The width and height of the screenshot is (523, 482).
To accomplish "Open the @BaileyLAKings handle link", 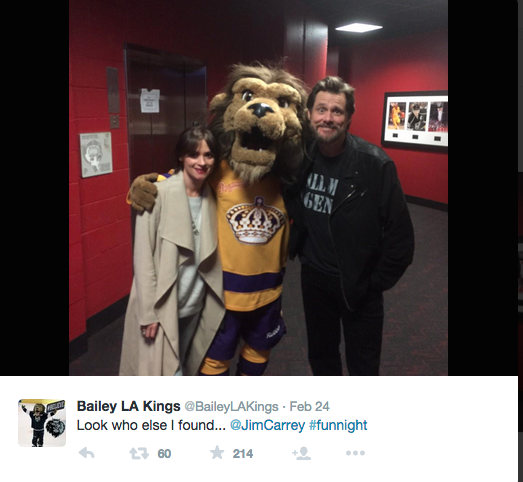I will click(x=231, y=407).
